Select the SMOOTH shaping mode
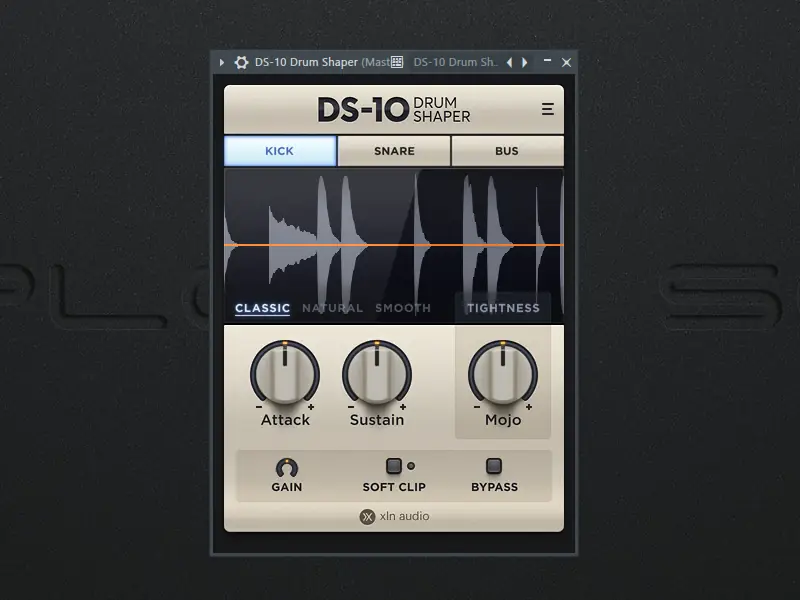The height and width of the screenshot is (600, 800). [402, 308]
